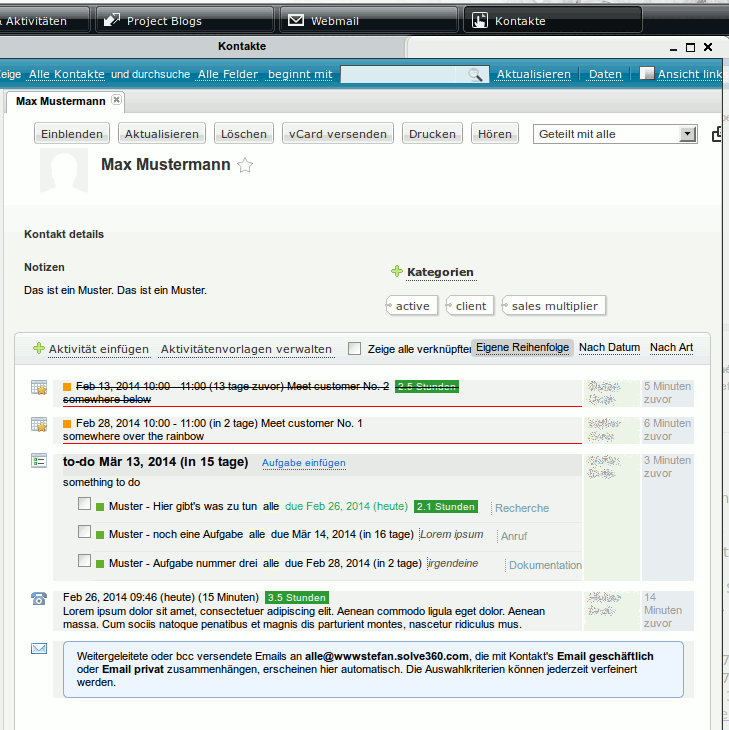Screen dimensions: 729x730
Task: Click the Drucken button
Action: (x=432, y=134)
